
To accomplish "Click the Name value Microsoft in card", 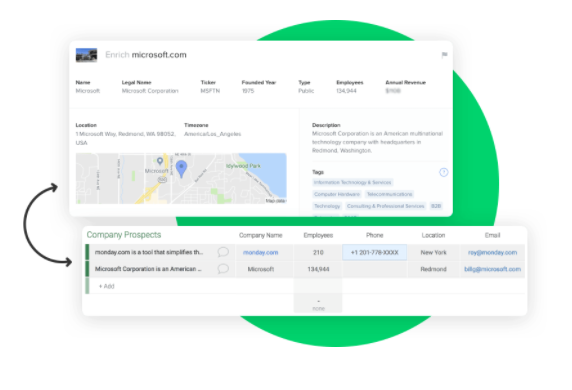I will 88,91.
